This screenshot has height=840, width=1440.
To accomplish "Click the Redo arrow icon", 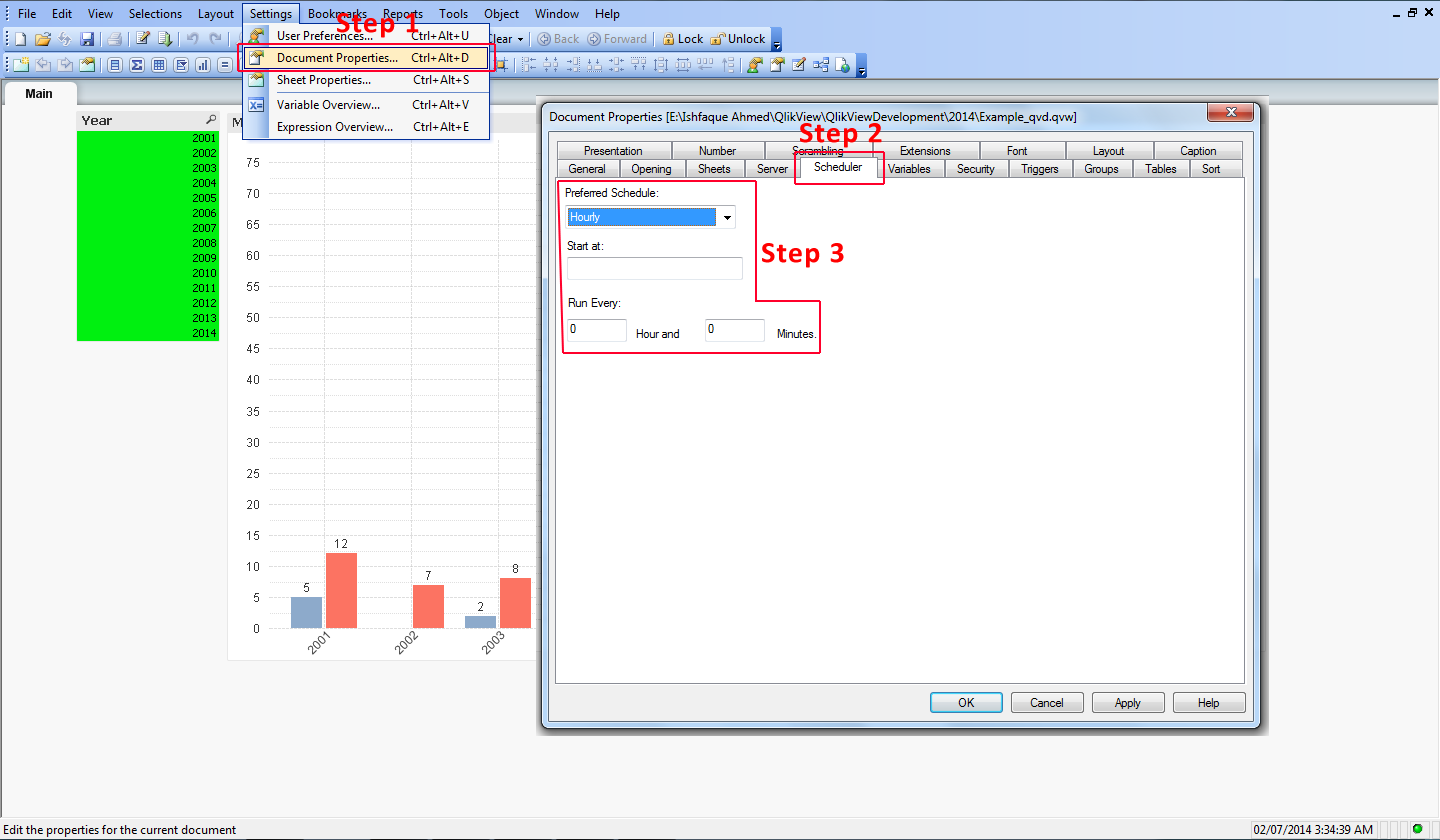I will (x=215, y=39).
